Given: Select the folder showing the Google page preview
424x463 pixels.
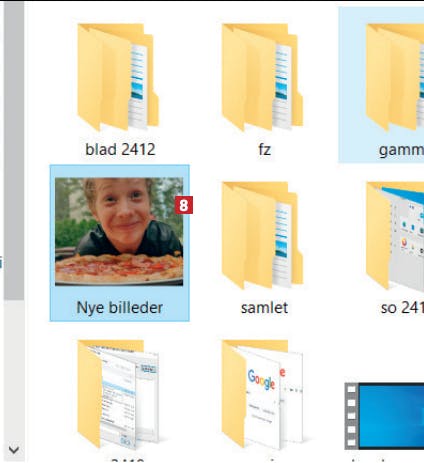Looking at the screenshot, I should 262,394.
